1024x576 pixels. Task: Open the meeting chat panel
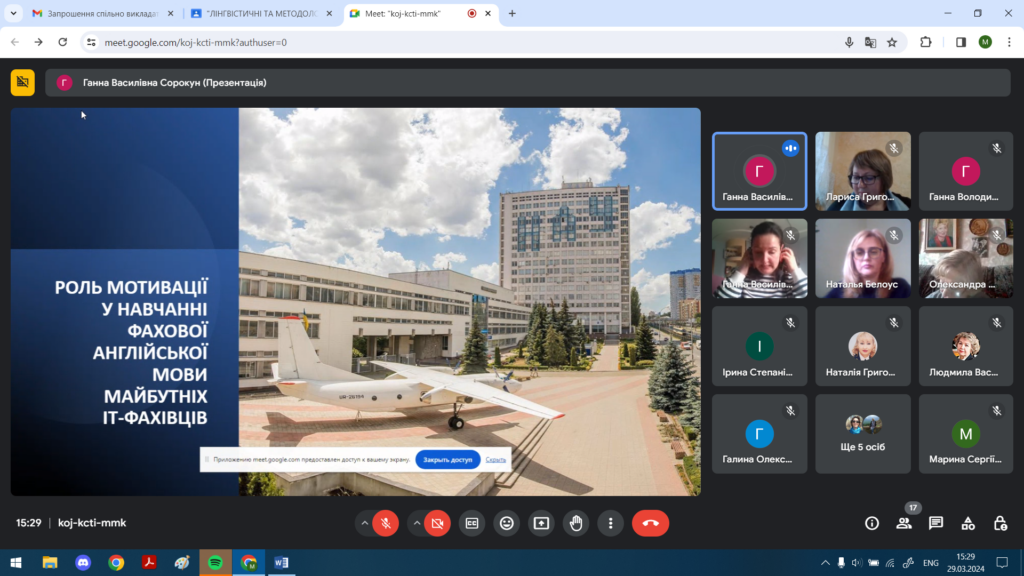tap(936, 523)
